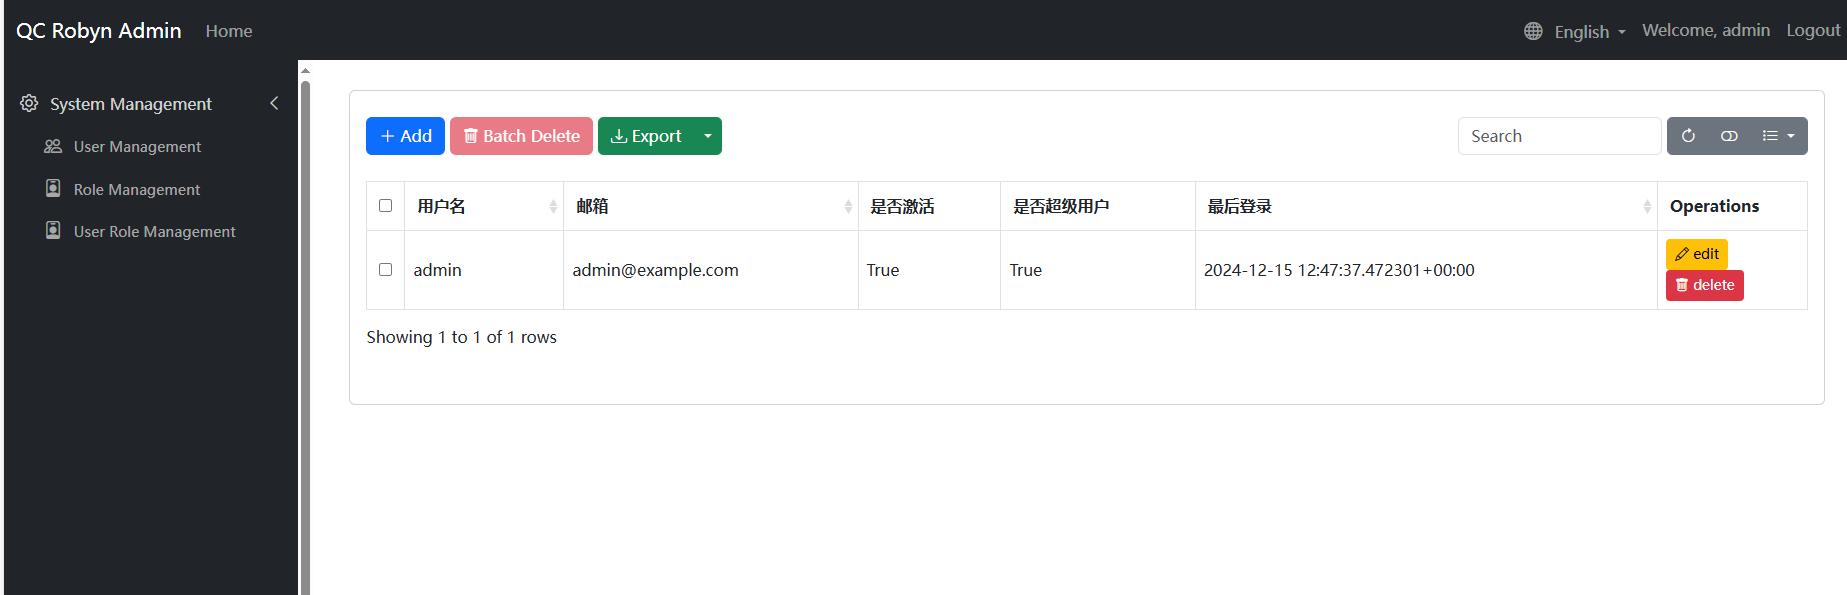Check the admin row checkbox

tap(385, 270)
